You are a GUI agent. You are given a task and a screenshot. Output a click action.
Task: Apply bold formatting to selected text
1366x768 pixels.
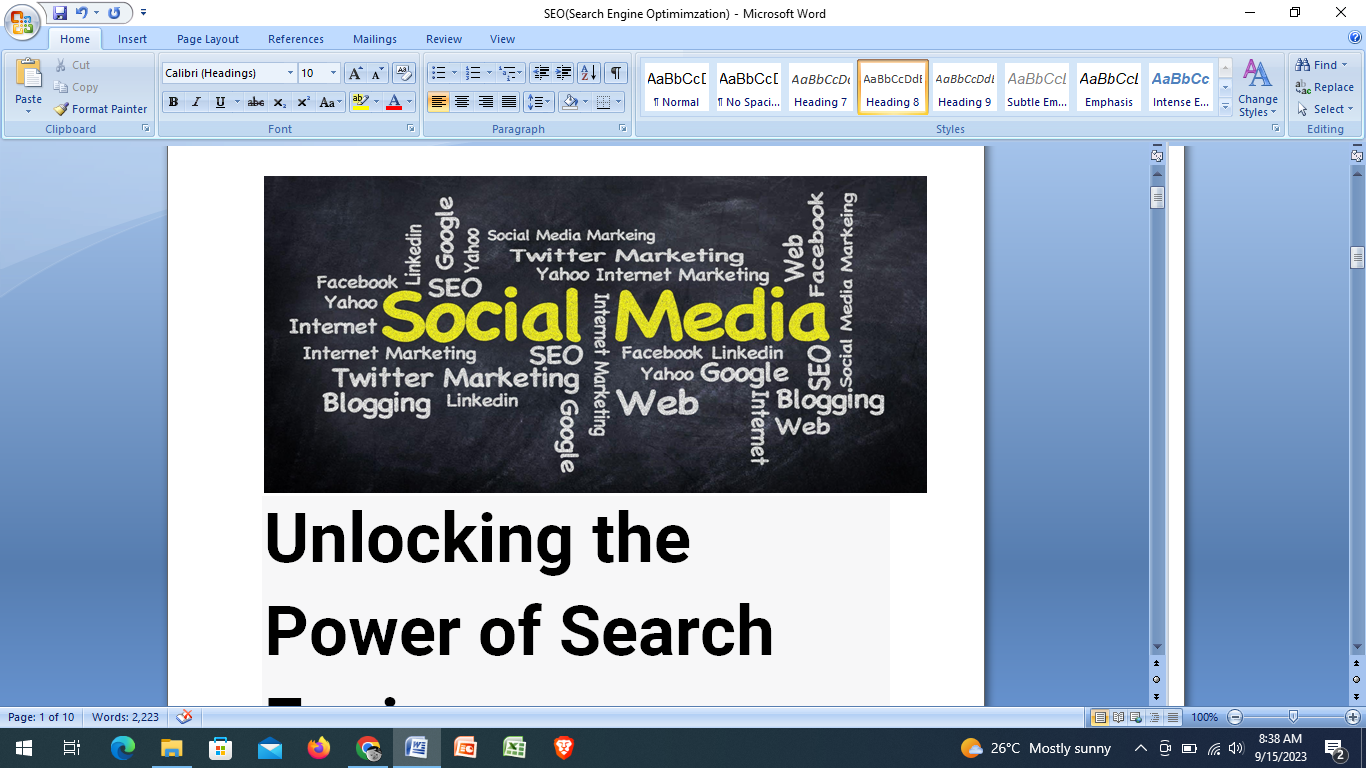[x=172, y=102]
